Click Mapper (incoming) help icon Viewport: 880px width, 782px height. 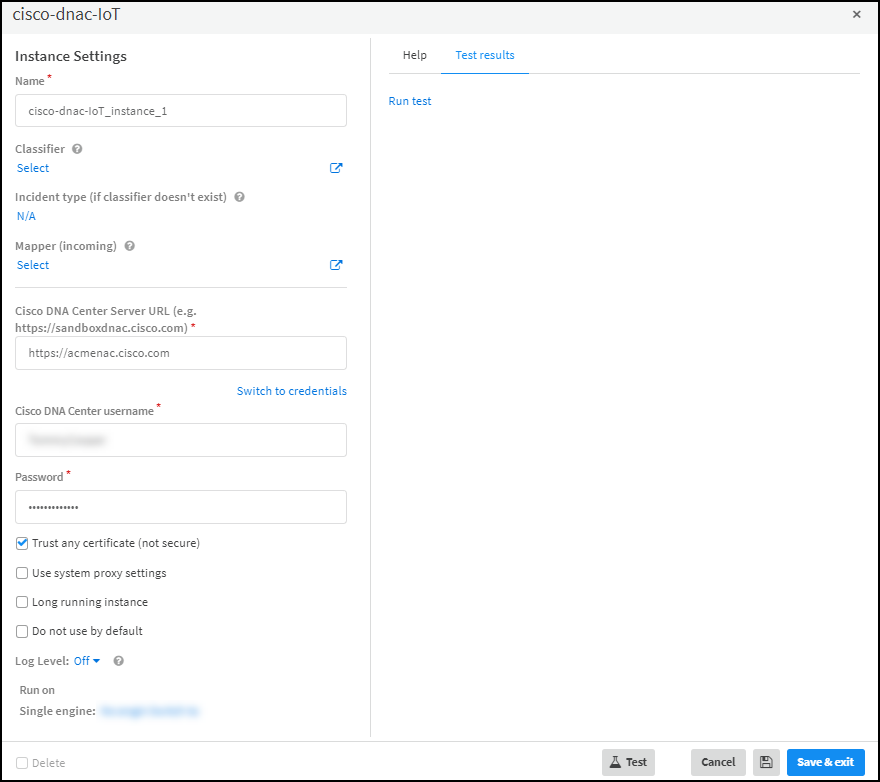pos(129,246)
